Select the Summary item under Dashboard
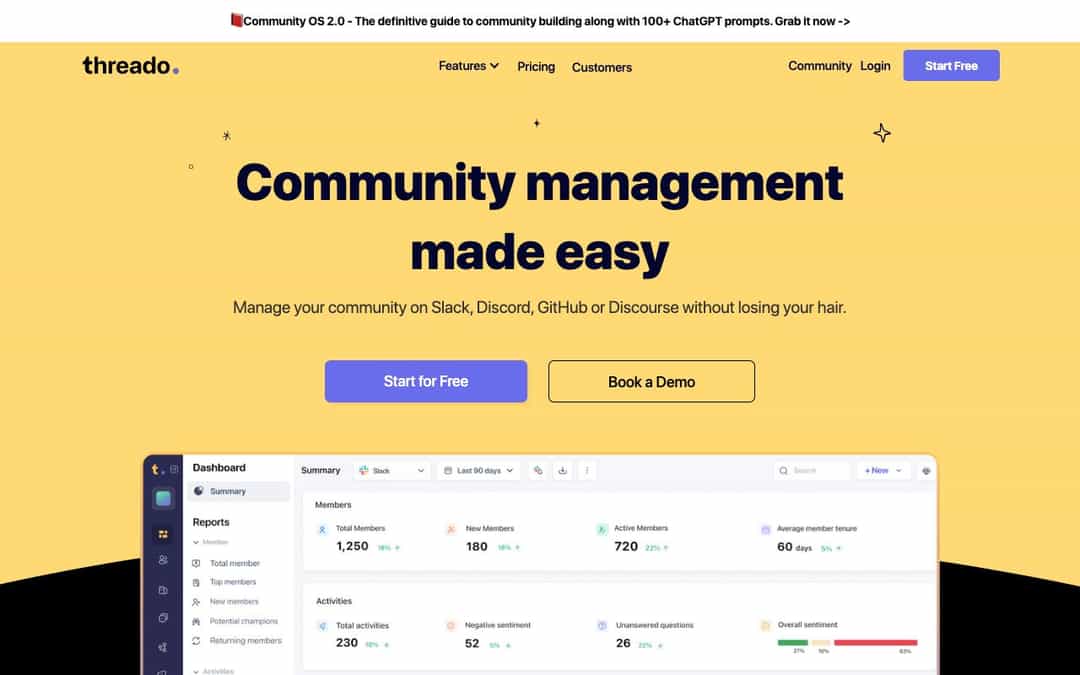1080x675 pixels. [238, 491]
